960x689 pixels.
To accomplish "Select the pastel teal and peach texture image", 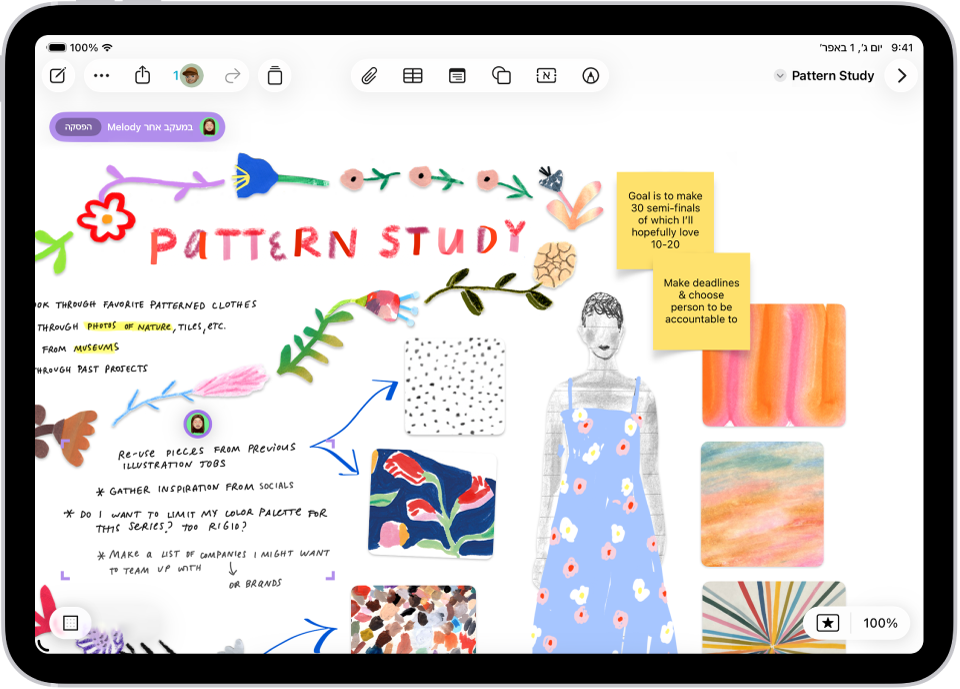I will tap(762, 504).
